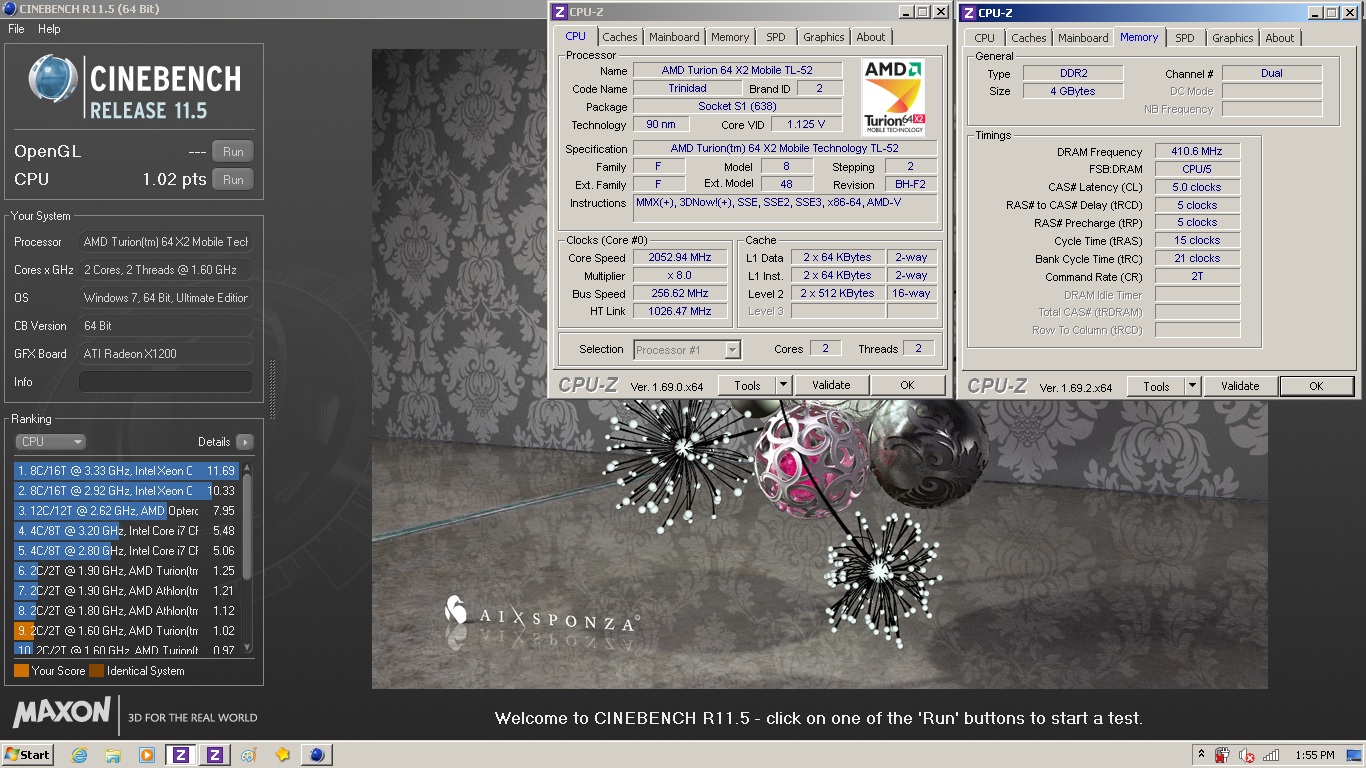Select highlighted ranking row number 9
The height and width of the screenshot is (768, 1366).
(126, 631)
